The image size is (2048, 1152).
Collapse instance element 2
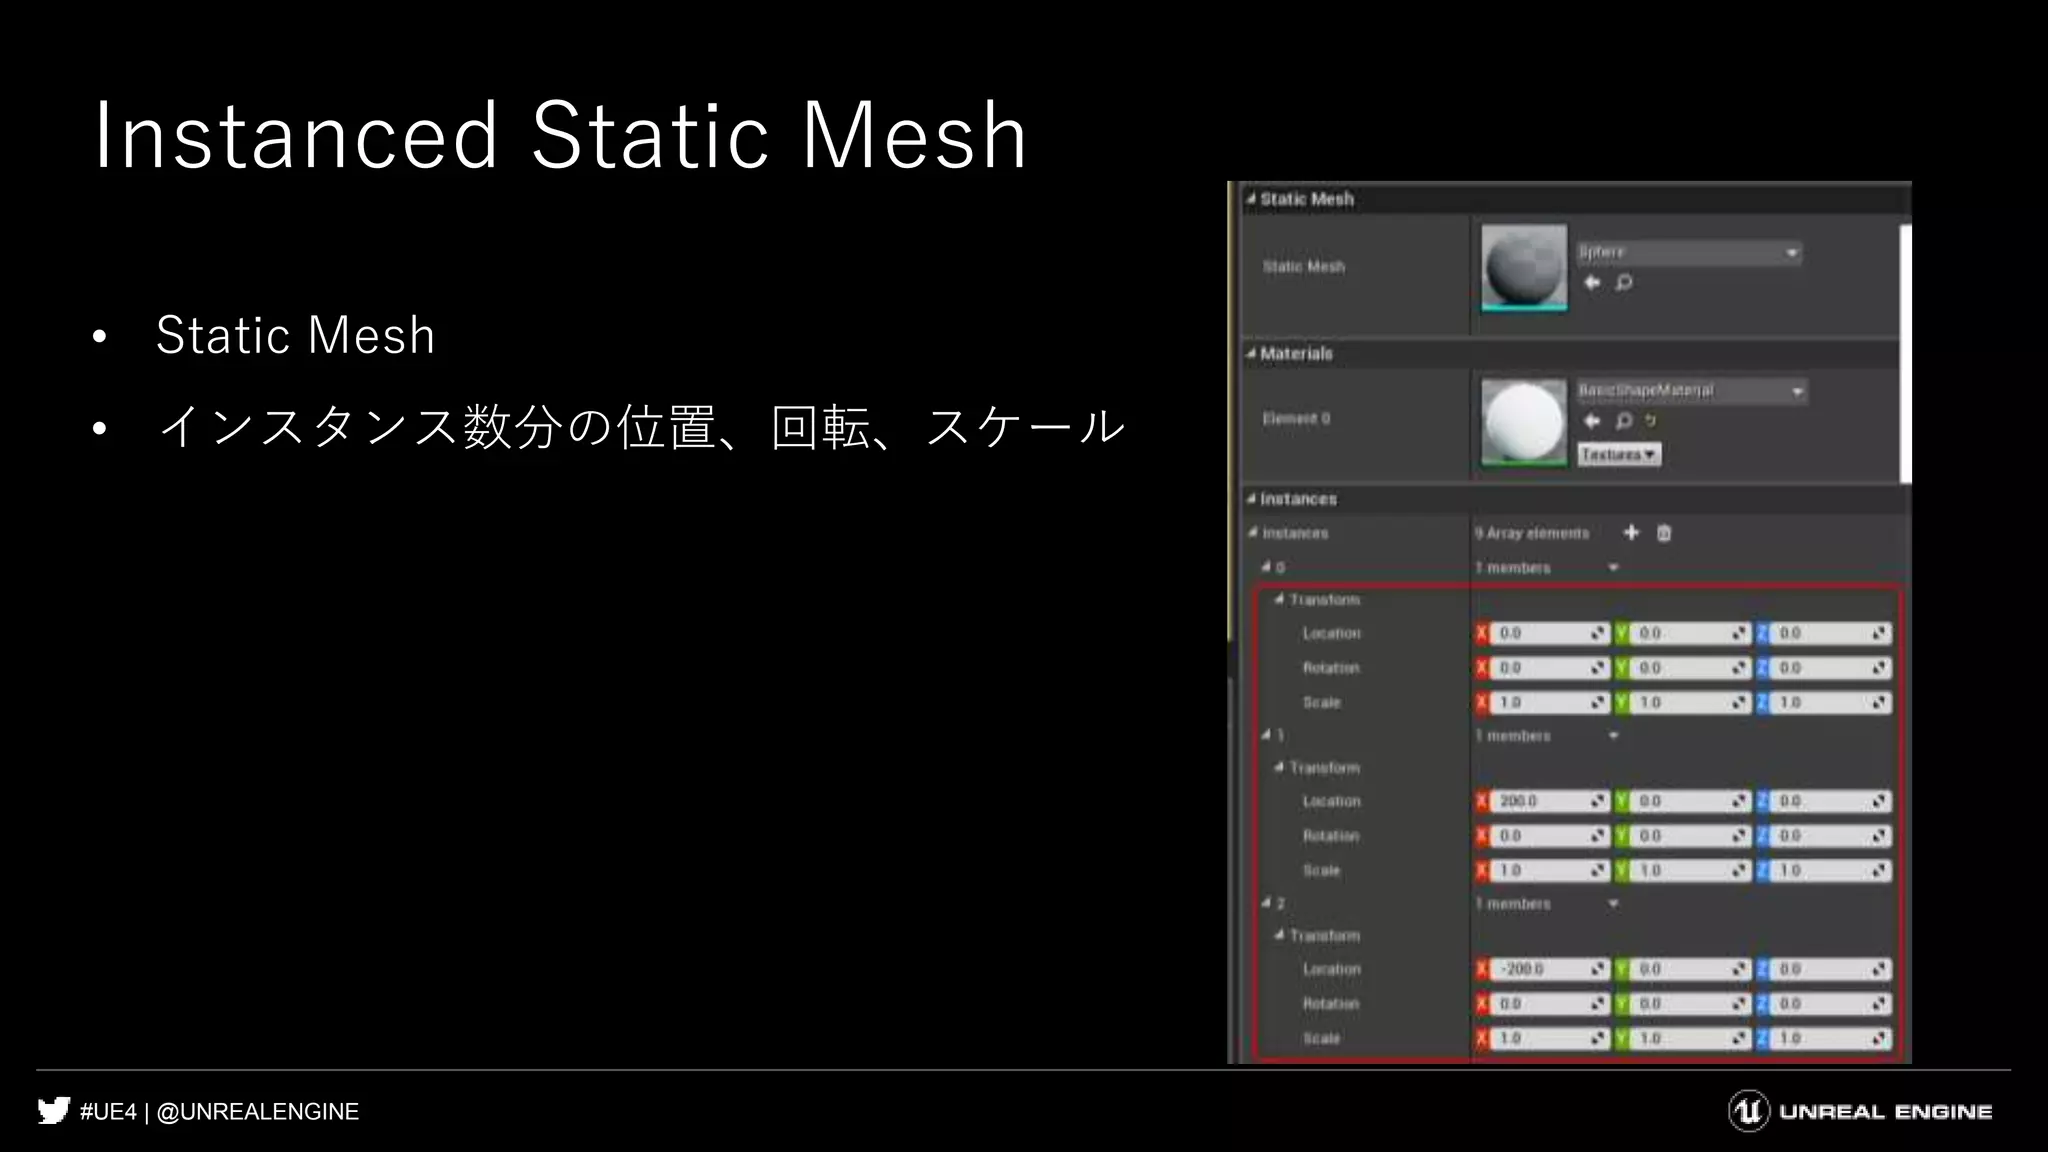tap(1266, 903)
